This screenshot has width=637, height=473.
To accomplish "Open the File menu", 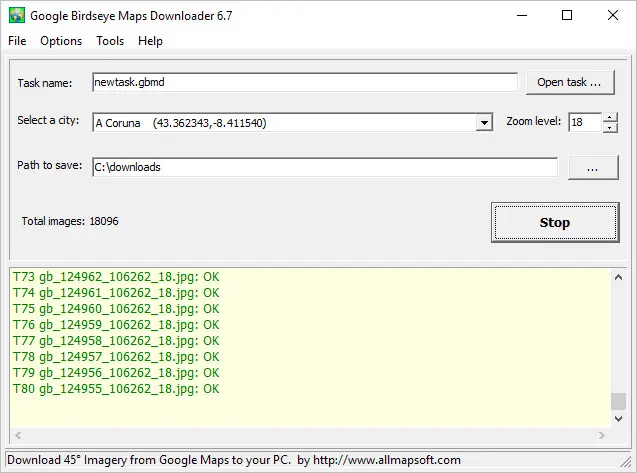I will [17, 41].
